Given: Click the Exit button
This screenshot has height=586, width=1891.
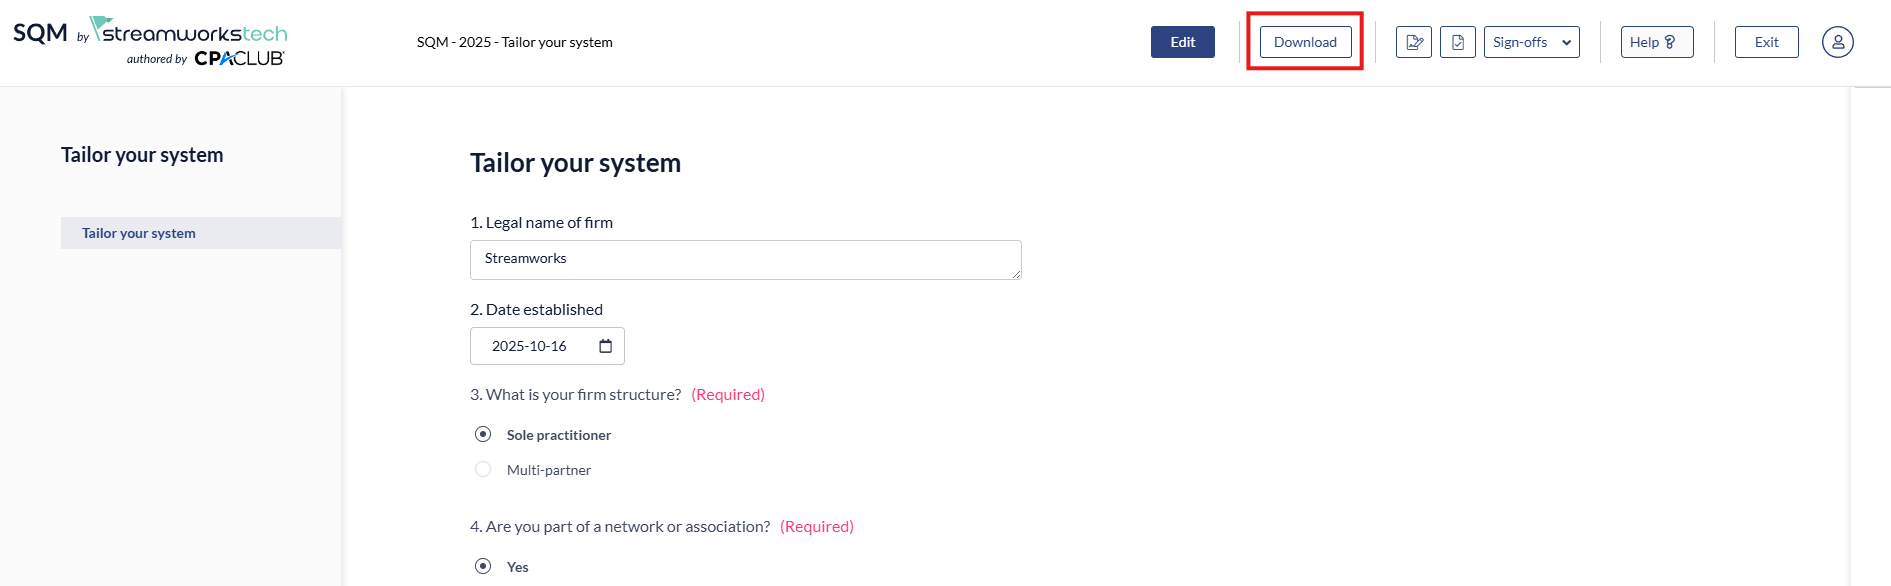Looking at the screenshot, I should click(1766, 42).
